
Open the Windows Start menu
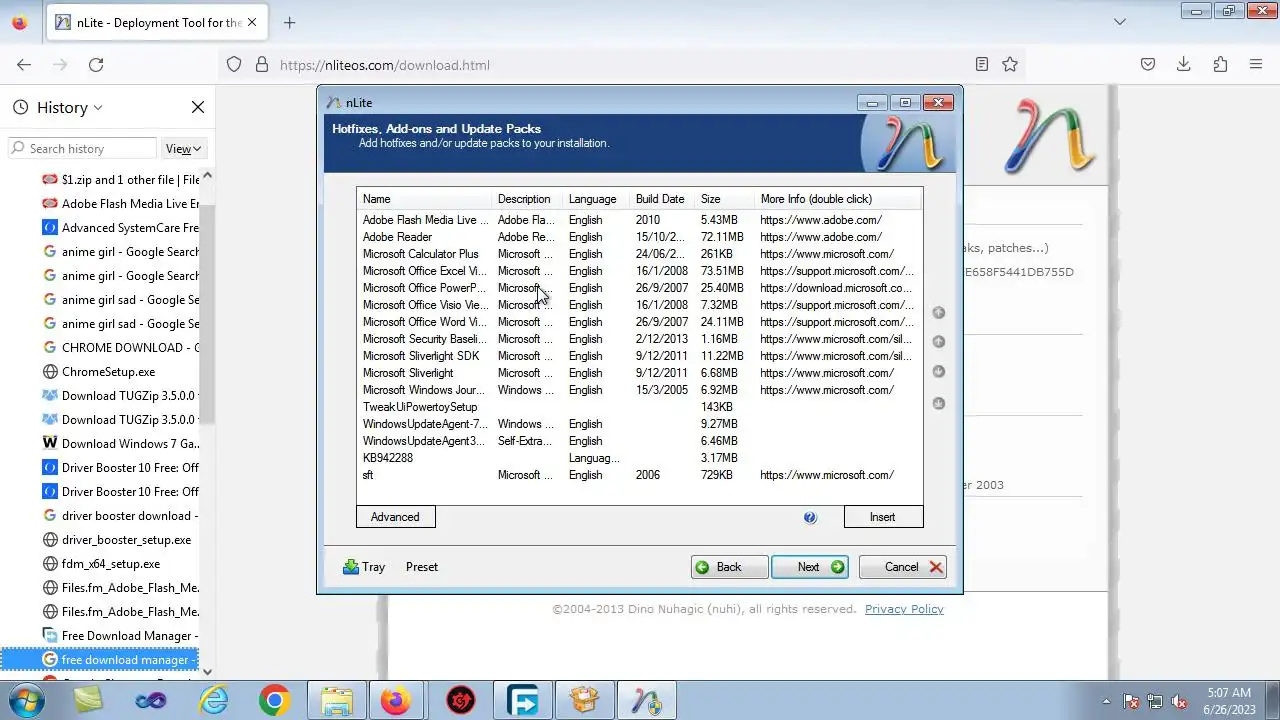pos(26,700)
